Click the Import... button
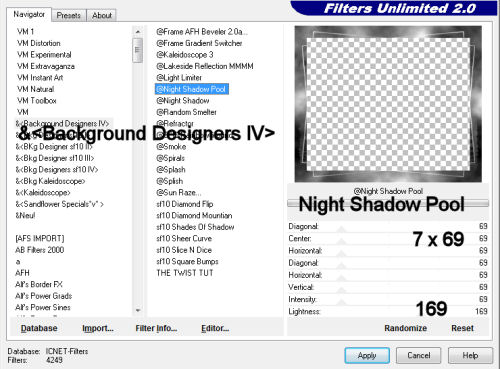The width and height of the screenshot is (500, 369). [x=98, y=328]
